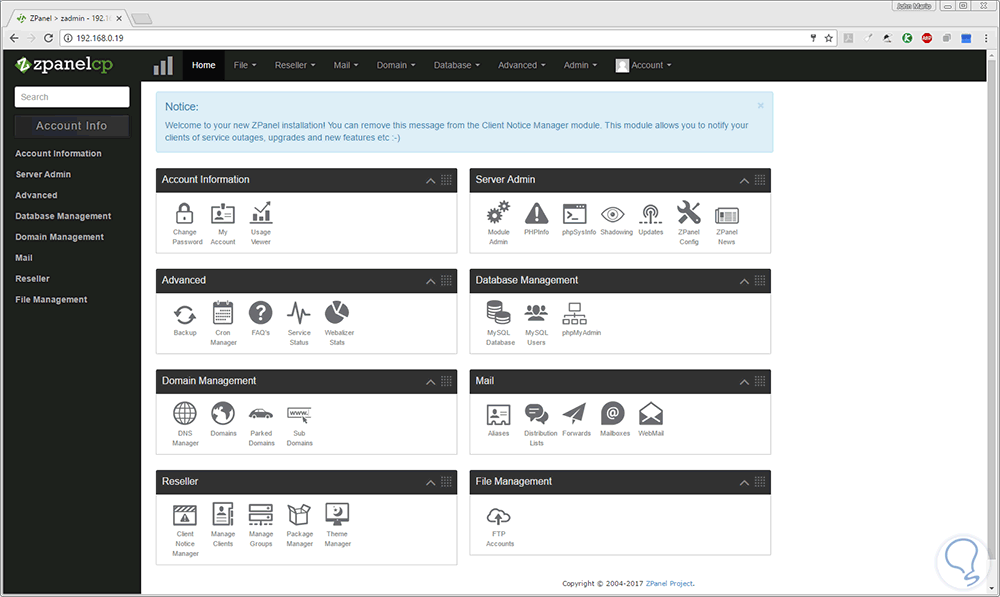Open the mail Forwards paper plane icon

click(x=574, y=414)
